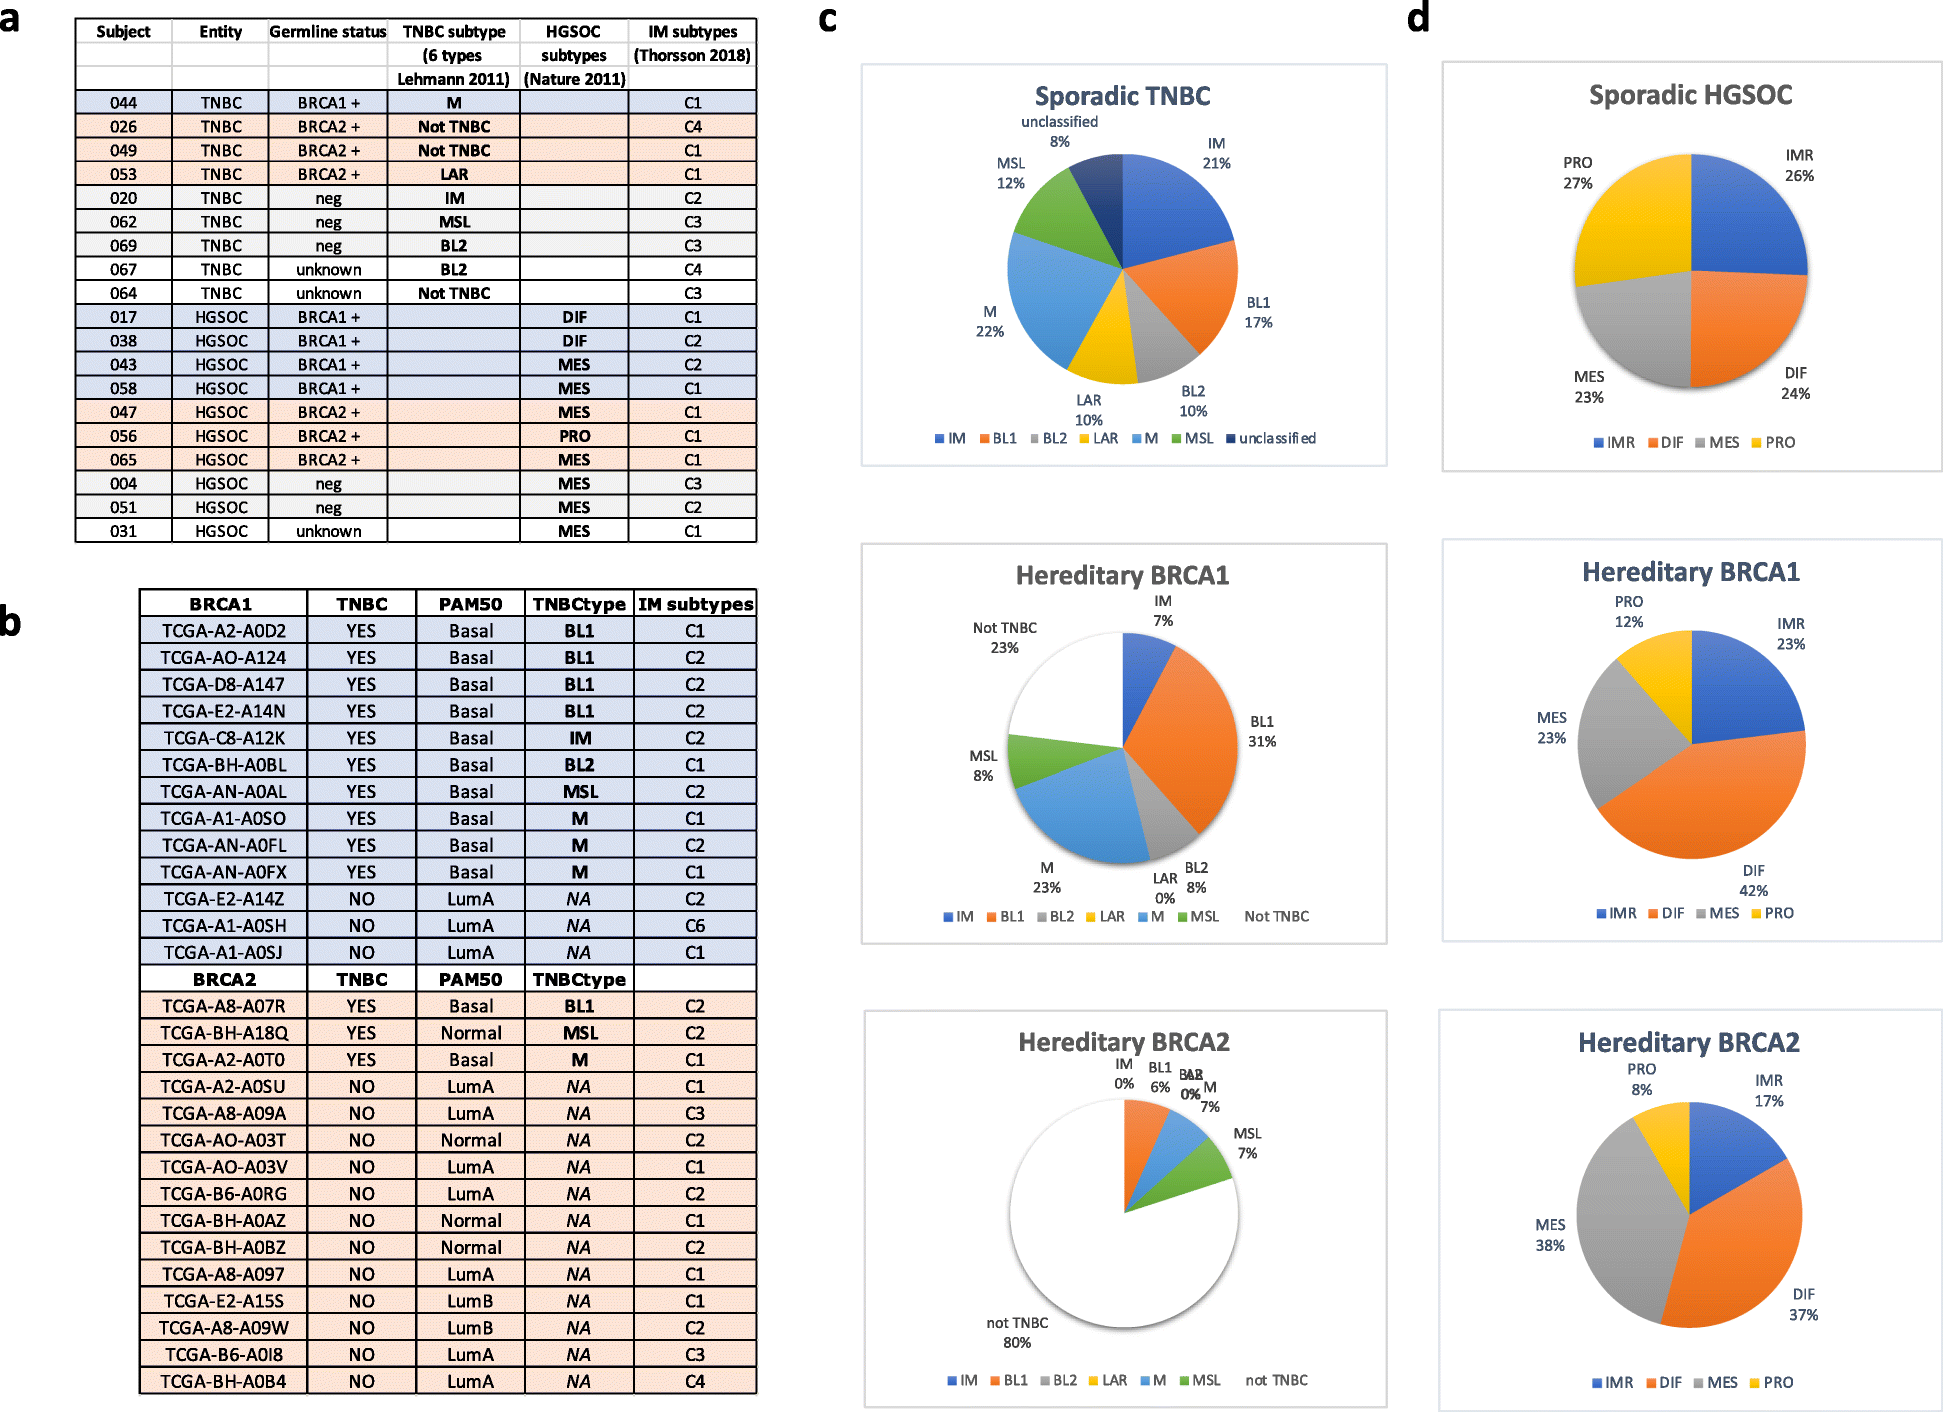Viewport: 1943px width, 1412px height.
Task: Select table a subject cell 026
Action: pyautogui.click(x=123, y=127)
